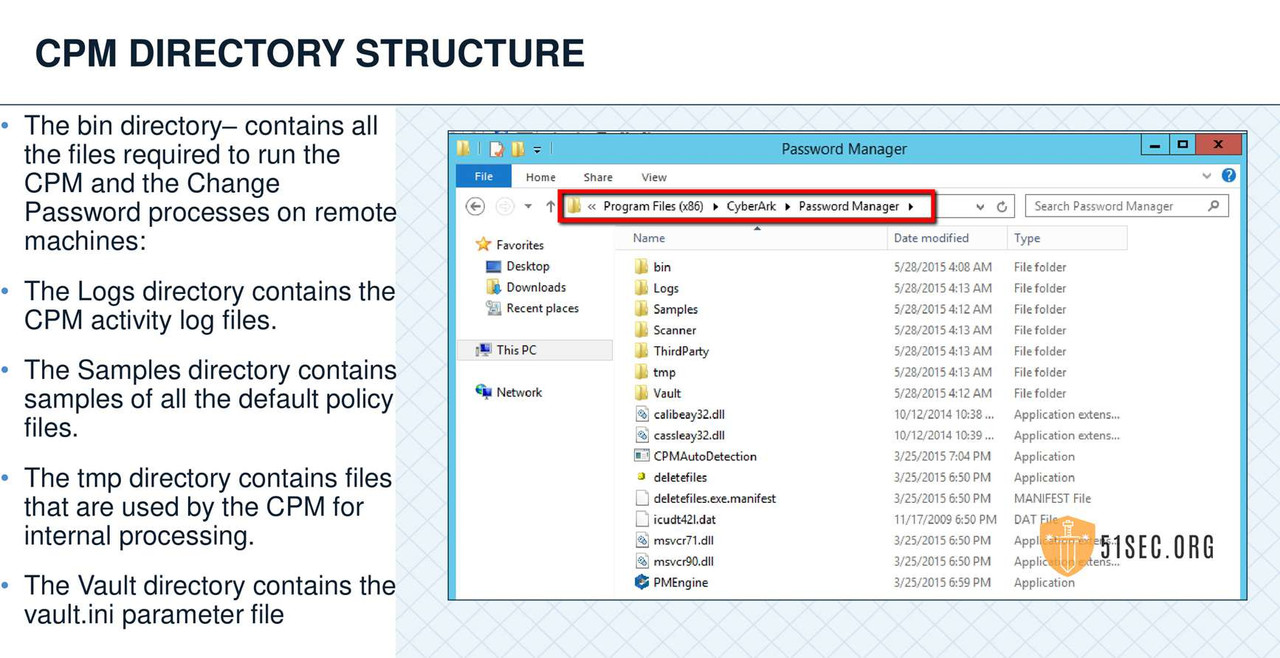
Task: Click File folder type in Vault row
Action: [x=1040, y=393]
